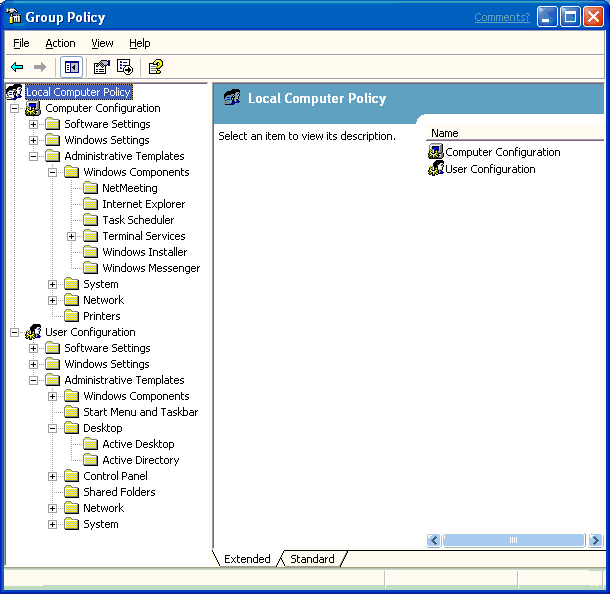
Task: Select the Terminal Services tree item
Action: 144,236
